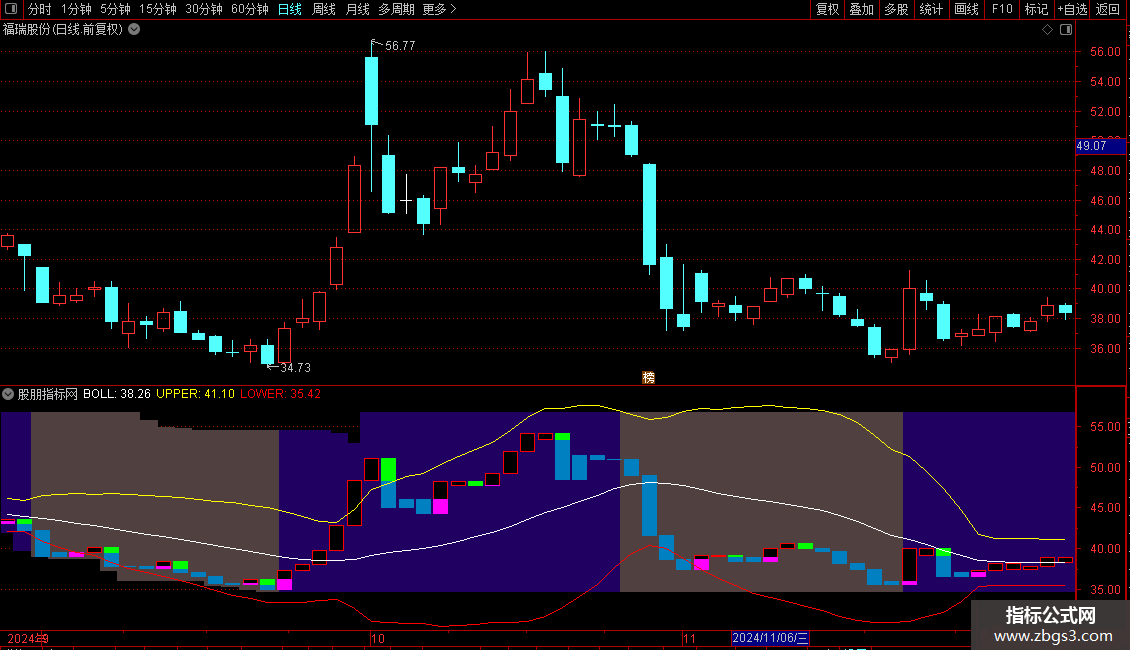Screen dimensions: 1130x650
Task: Click the 福瑞股份(日线.前复权) title
Action: pyautogui.click(x=63, y=30)
